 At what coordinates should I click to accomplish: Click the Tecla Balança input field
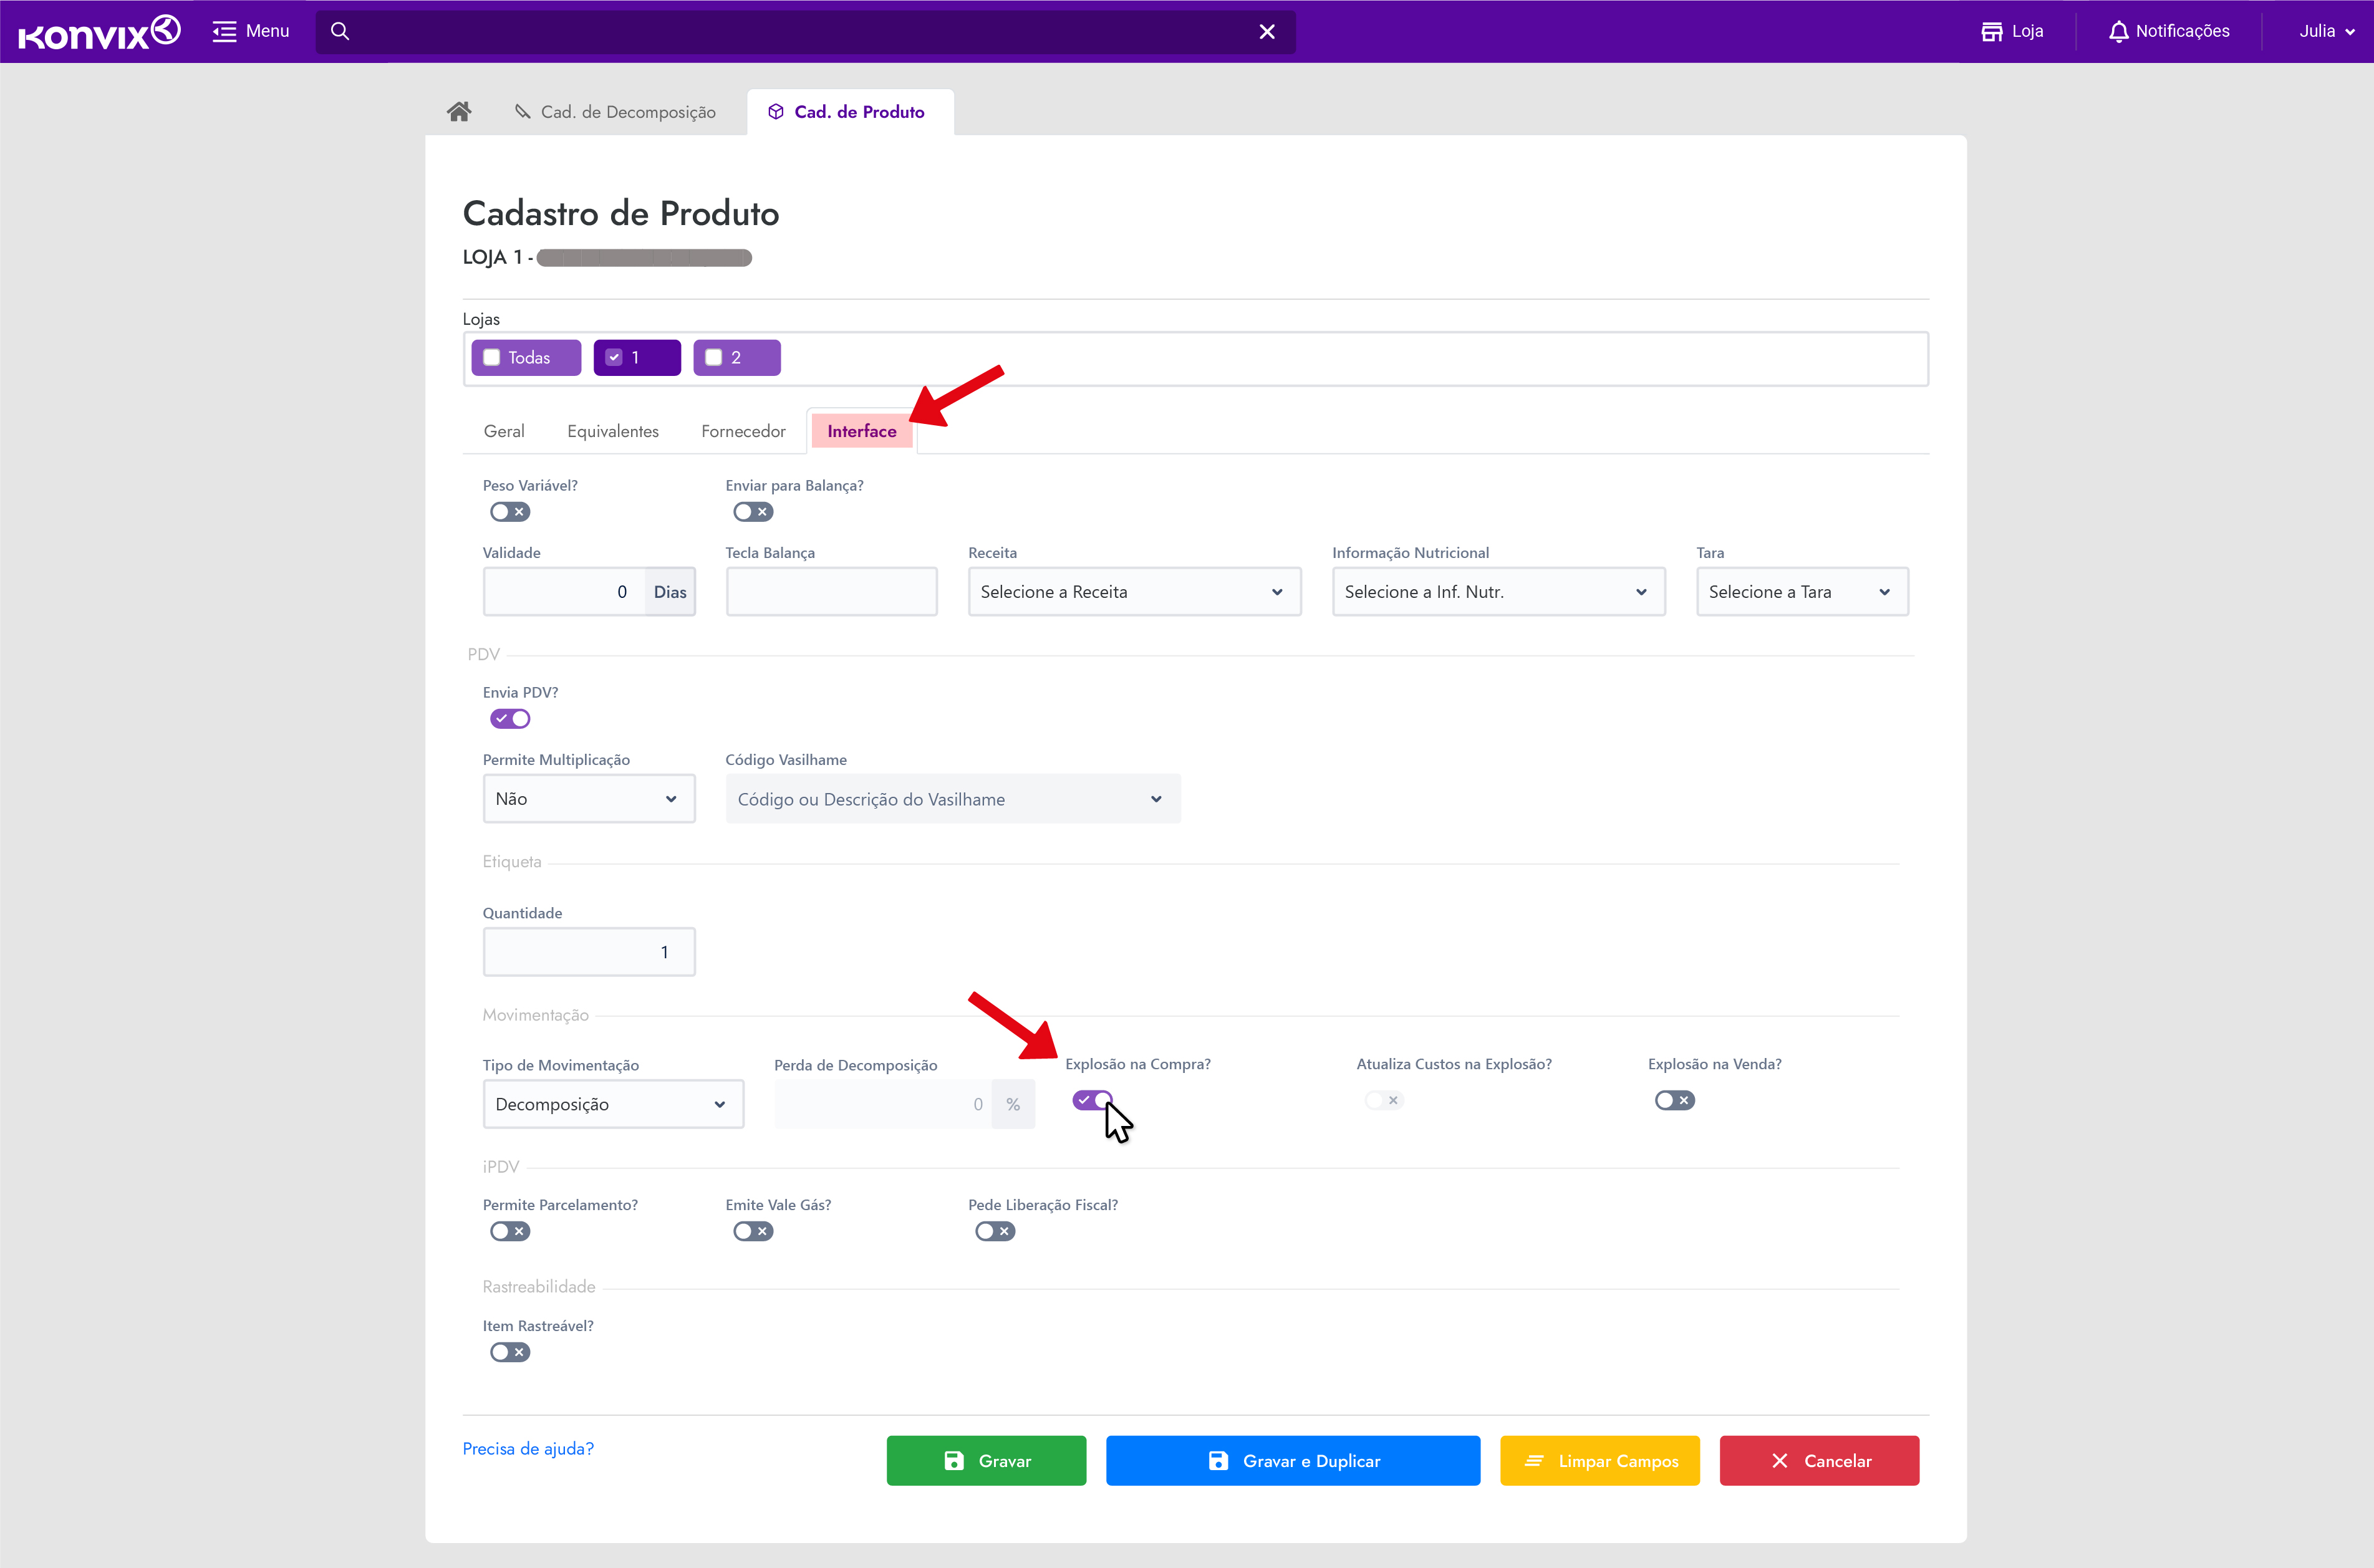pyautogui.click(x=831, y=592)
